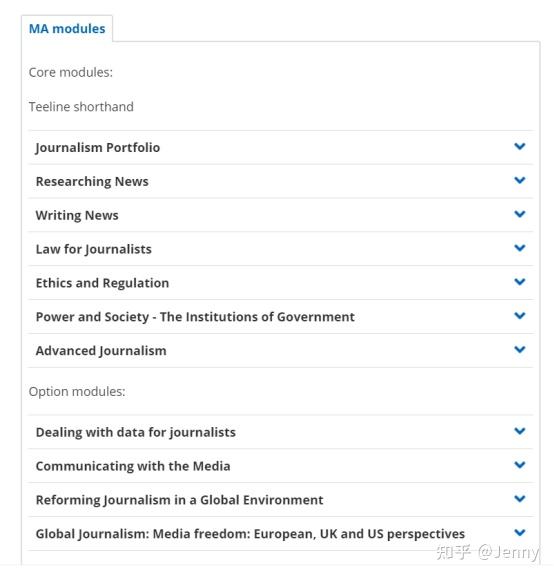The image size is (554, 577).
Task: Click the Law for Journalists chevron
Action: tap(519, 248)
